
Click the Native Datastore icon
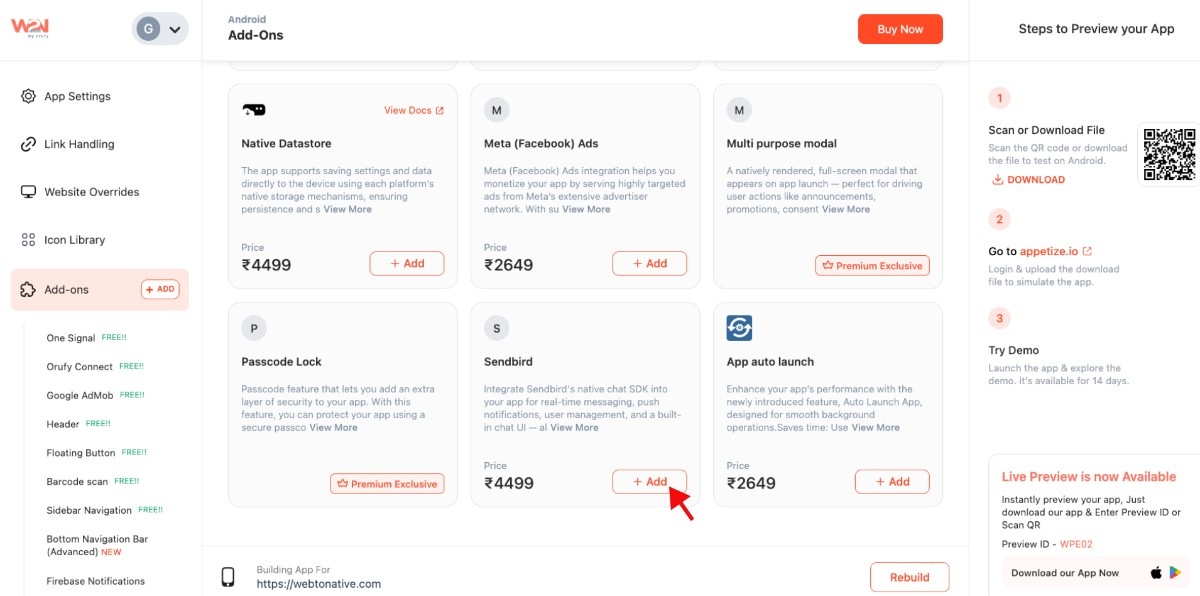(254, 110)
